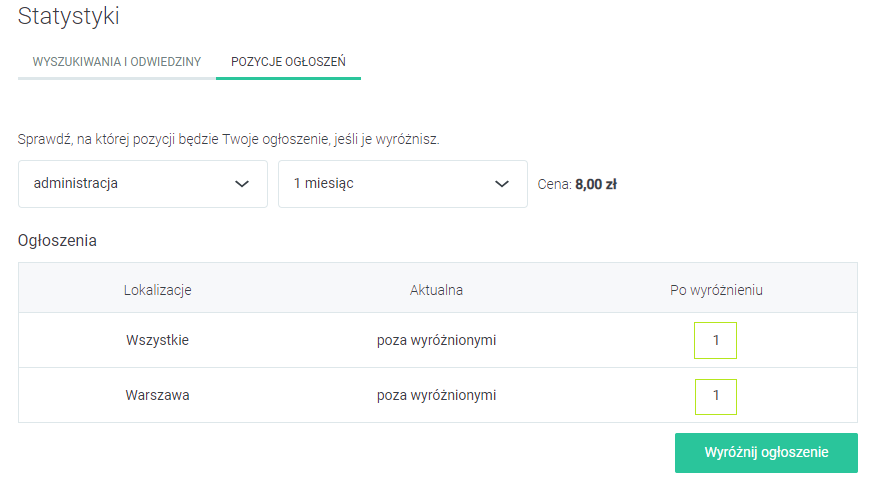Open the administracja category dropdown
884x495 pixels.
[142, 184]
